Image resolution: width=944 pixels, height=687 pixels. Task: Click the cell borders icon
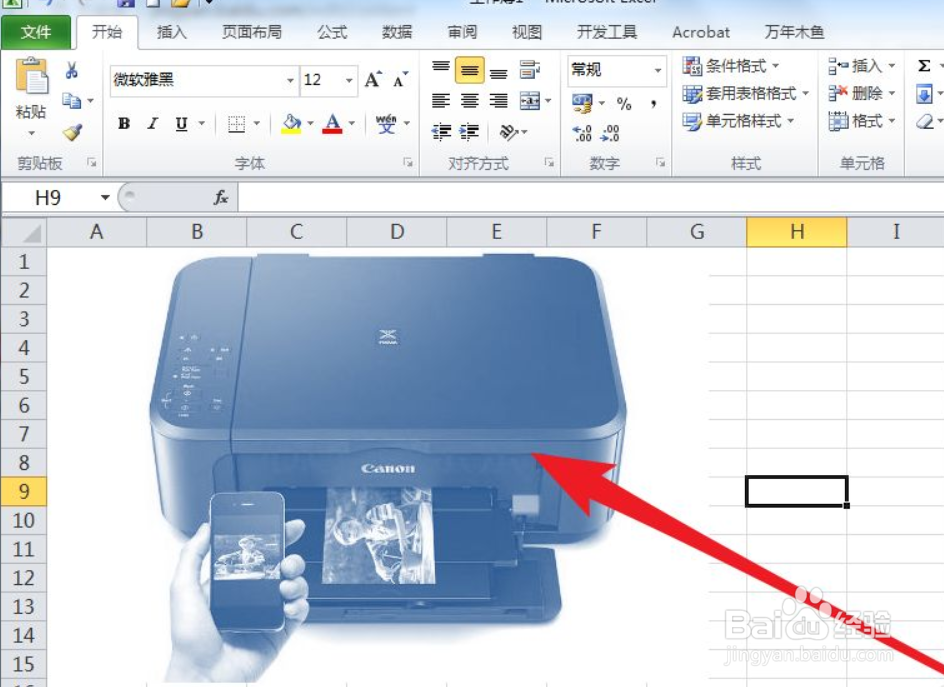pyautogui.click(x=237, y=124)
